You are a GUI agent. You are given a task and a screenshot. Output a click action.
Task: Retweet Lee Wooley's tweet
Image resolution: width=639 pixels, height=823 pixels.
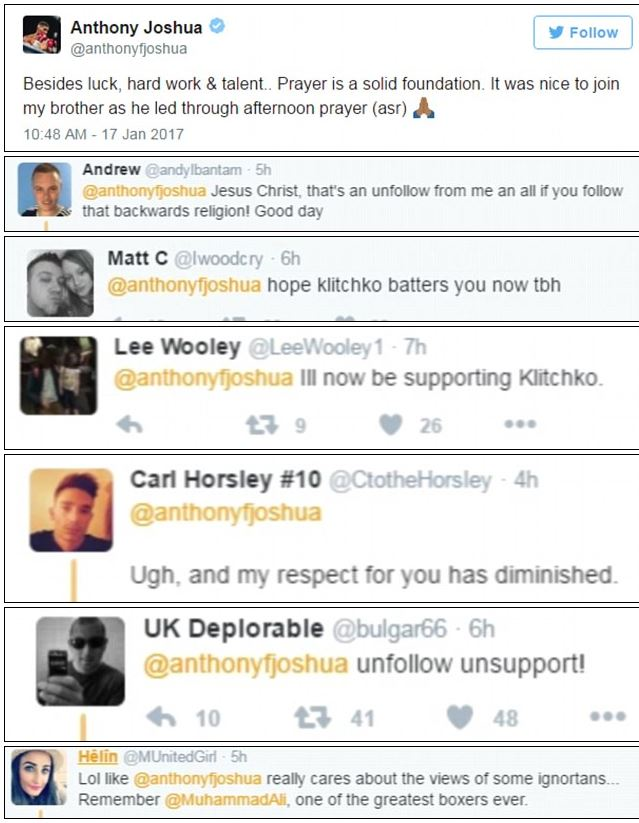pyautogui.click(x=262, y=425)
